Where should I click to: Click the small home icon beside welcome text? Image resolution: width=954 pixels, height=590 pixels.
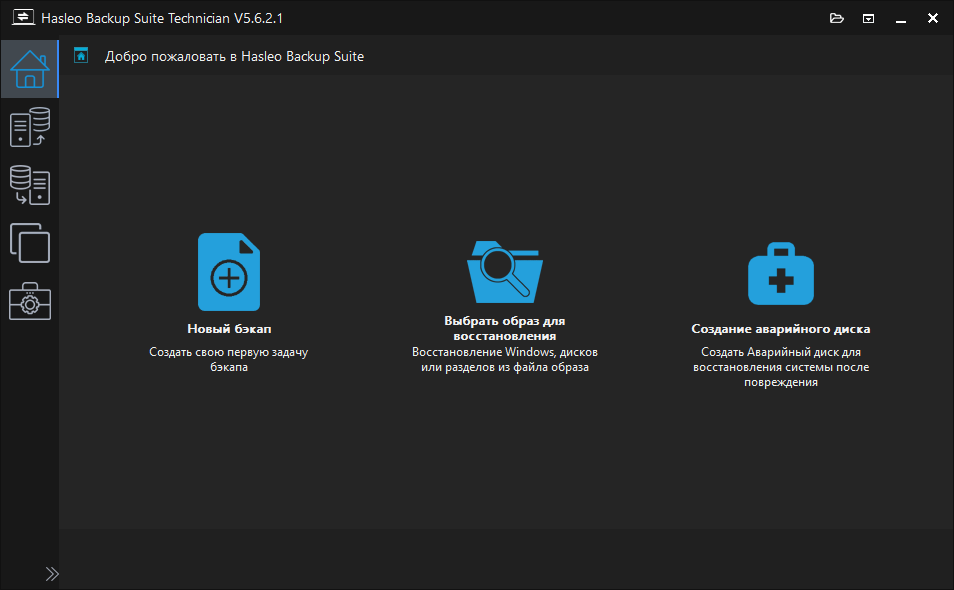(82, 56)
